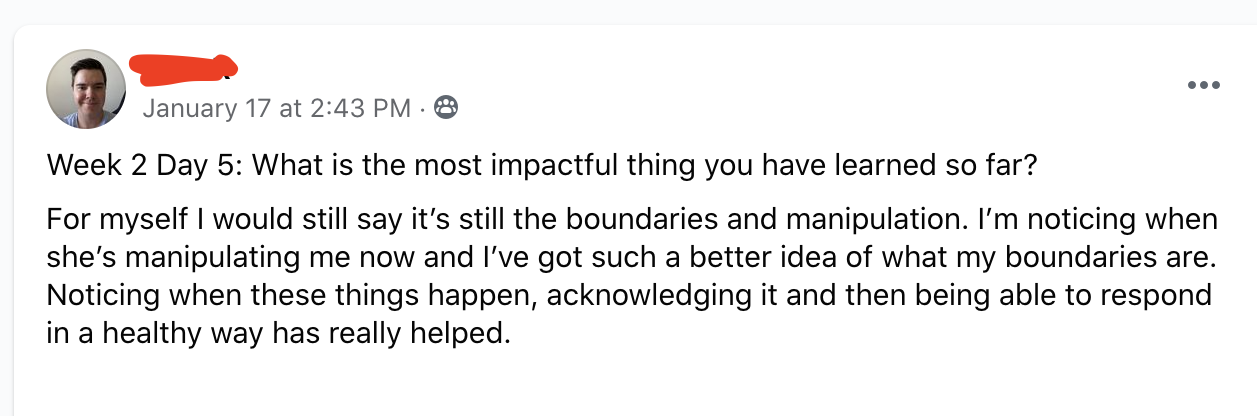Click the group audience icon beside timestamp
Viewport: 1257px width, 416px height.
tap(446, 107)
